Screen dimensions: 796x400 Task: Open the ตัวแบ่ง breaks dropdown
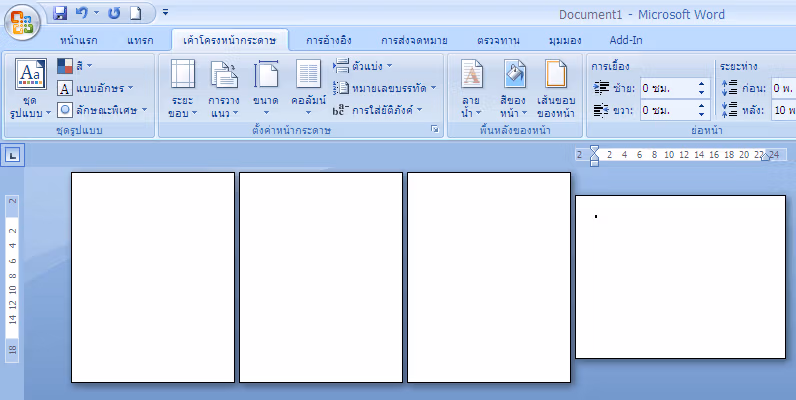click(x=362, y=66)
